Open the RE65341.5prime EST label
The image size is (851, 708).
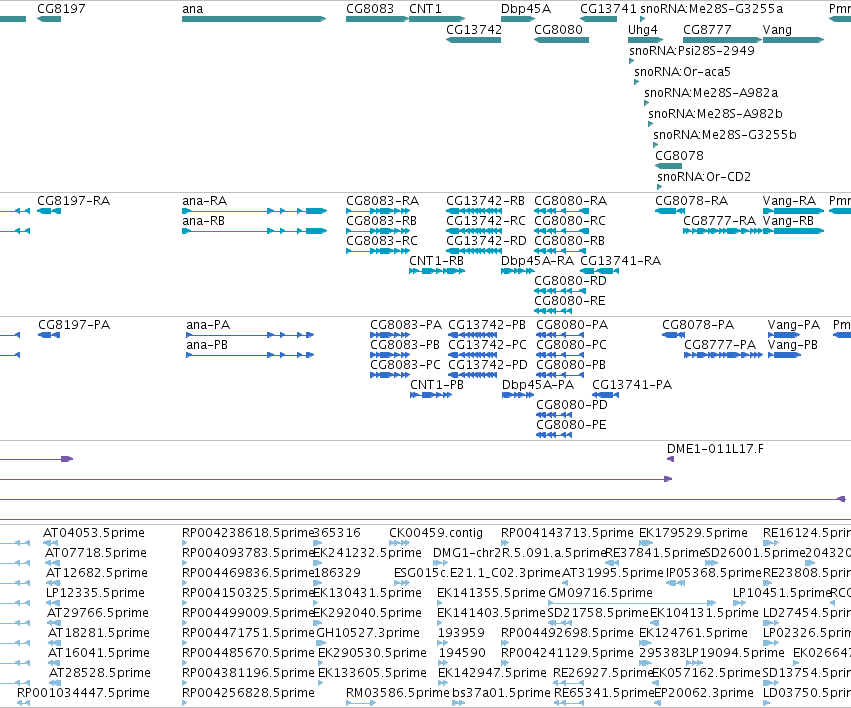[604, 693]
